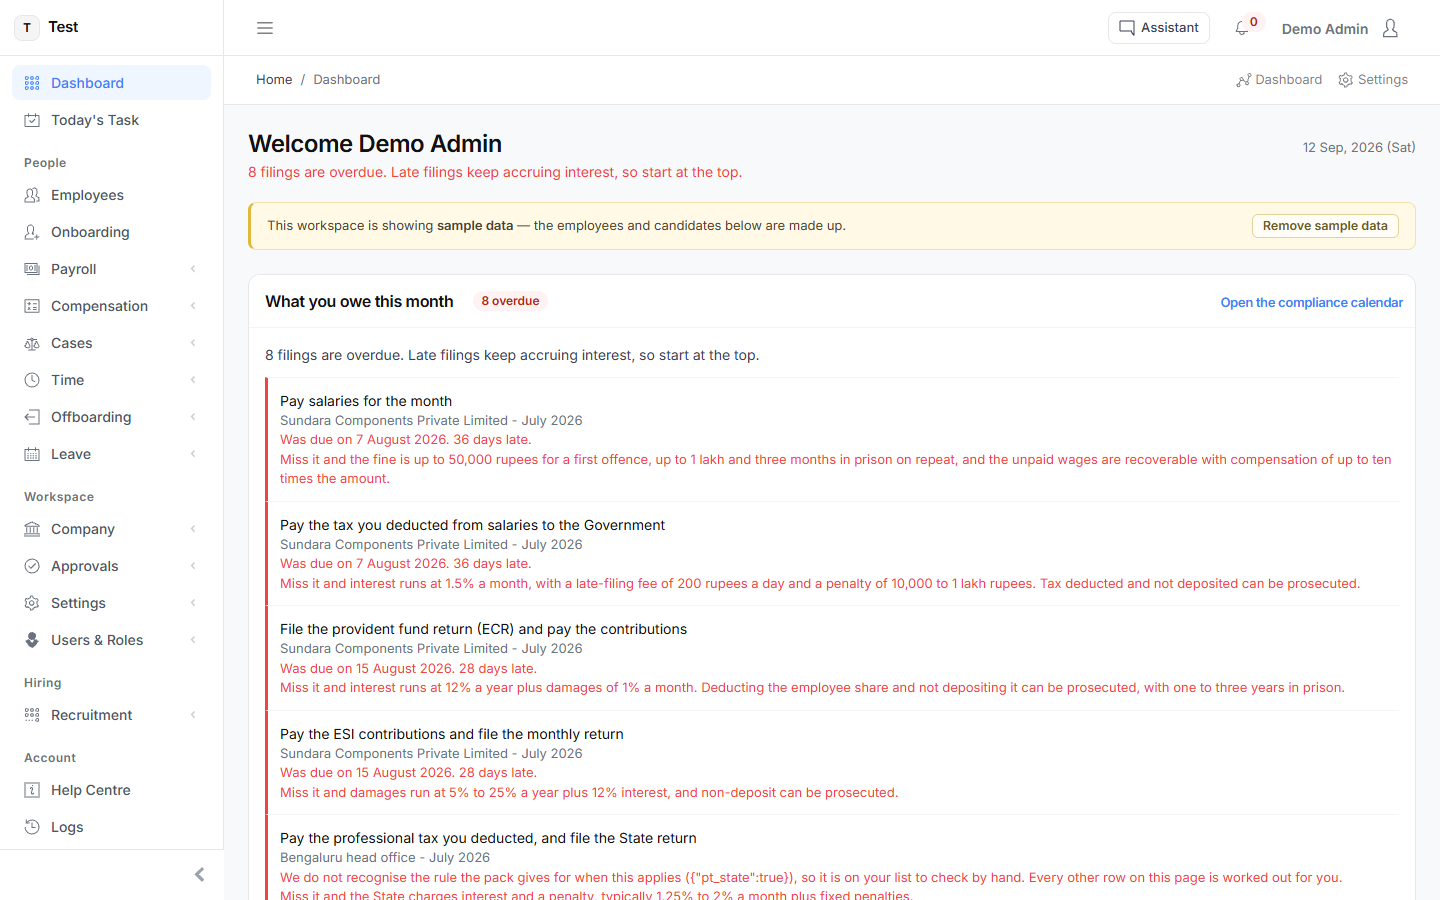This screenshot has height=900, width=1440.
Task: Click the Approvals checkmark-circle icon
Action: [x=32, y=566]
